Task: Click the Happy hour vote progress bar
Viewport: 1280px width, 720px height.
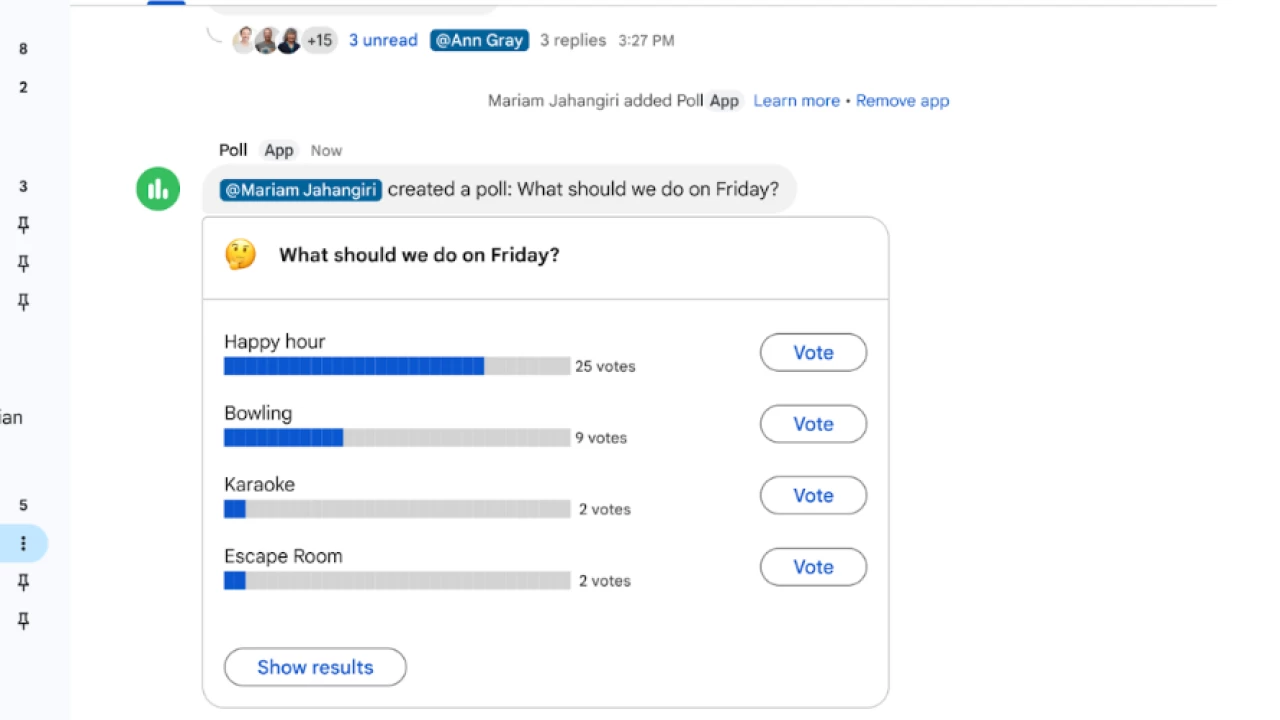Action: point(396,366)
